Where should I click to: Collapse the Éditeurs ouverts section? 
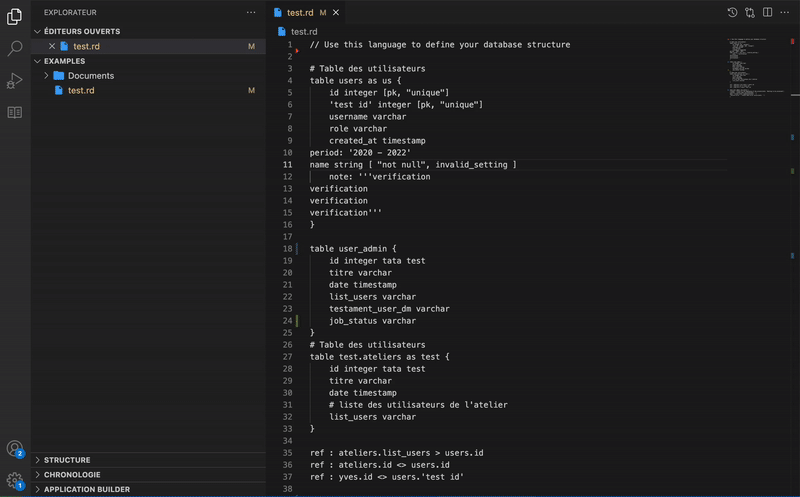[x=37, y=31]
